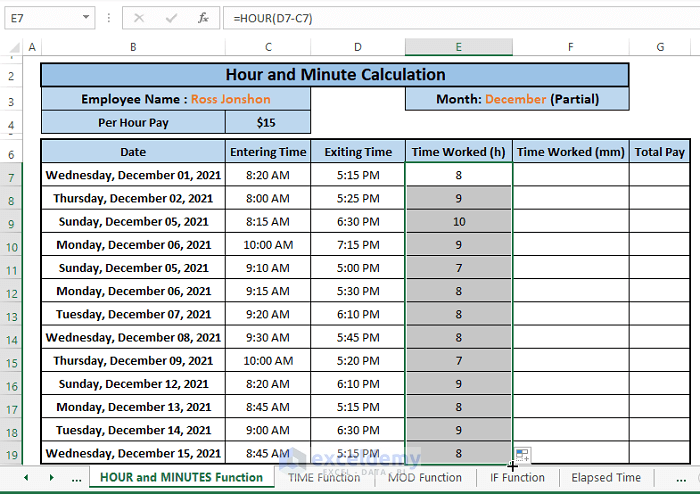The width and height of the screenshot is (700, 494).
Task: Select the 8:20 AM cell in row 7
Action: click(268, 175)
